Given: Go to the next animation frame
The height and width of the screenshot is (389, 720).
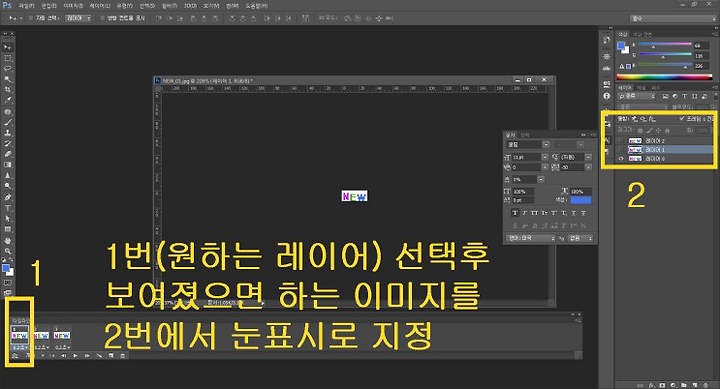Looking at the screenshot, I should (87, 355).
